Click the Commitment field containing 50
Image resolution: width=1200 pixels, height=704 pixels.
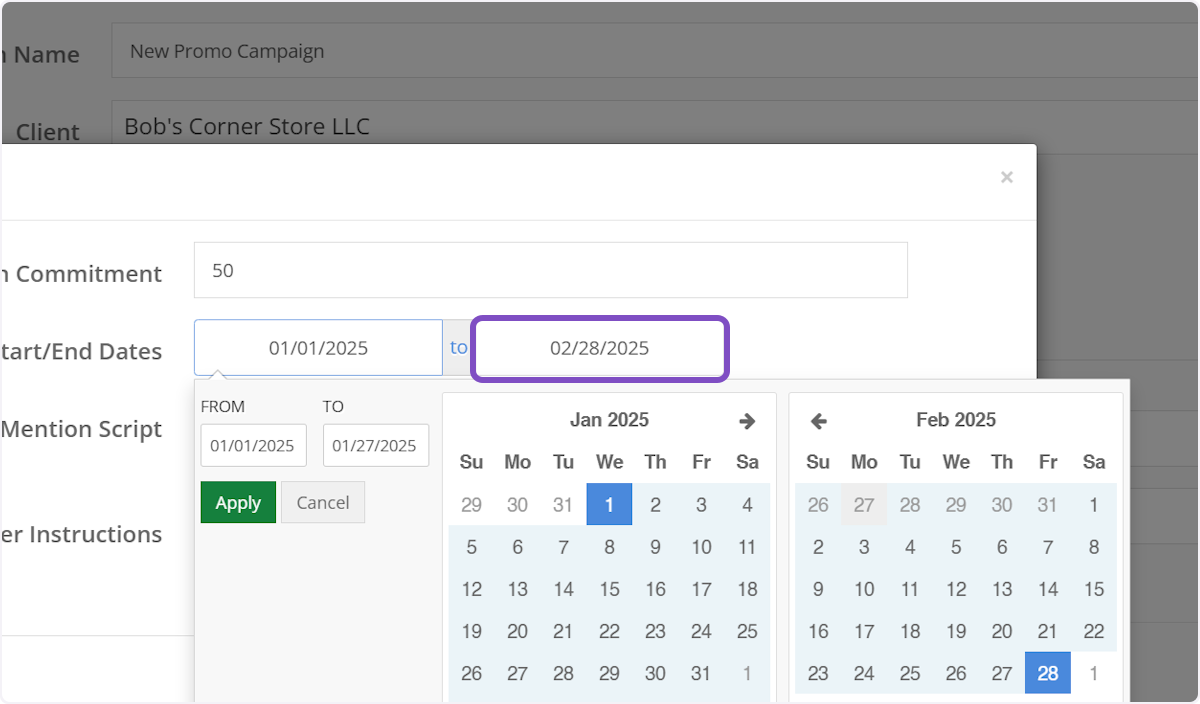tap(550, 270)
